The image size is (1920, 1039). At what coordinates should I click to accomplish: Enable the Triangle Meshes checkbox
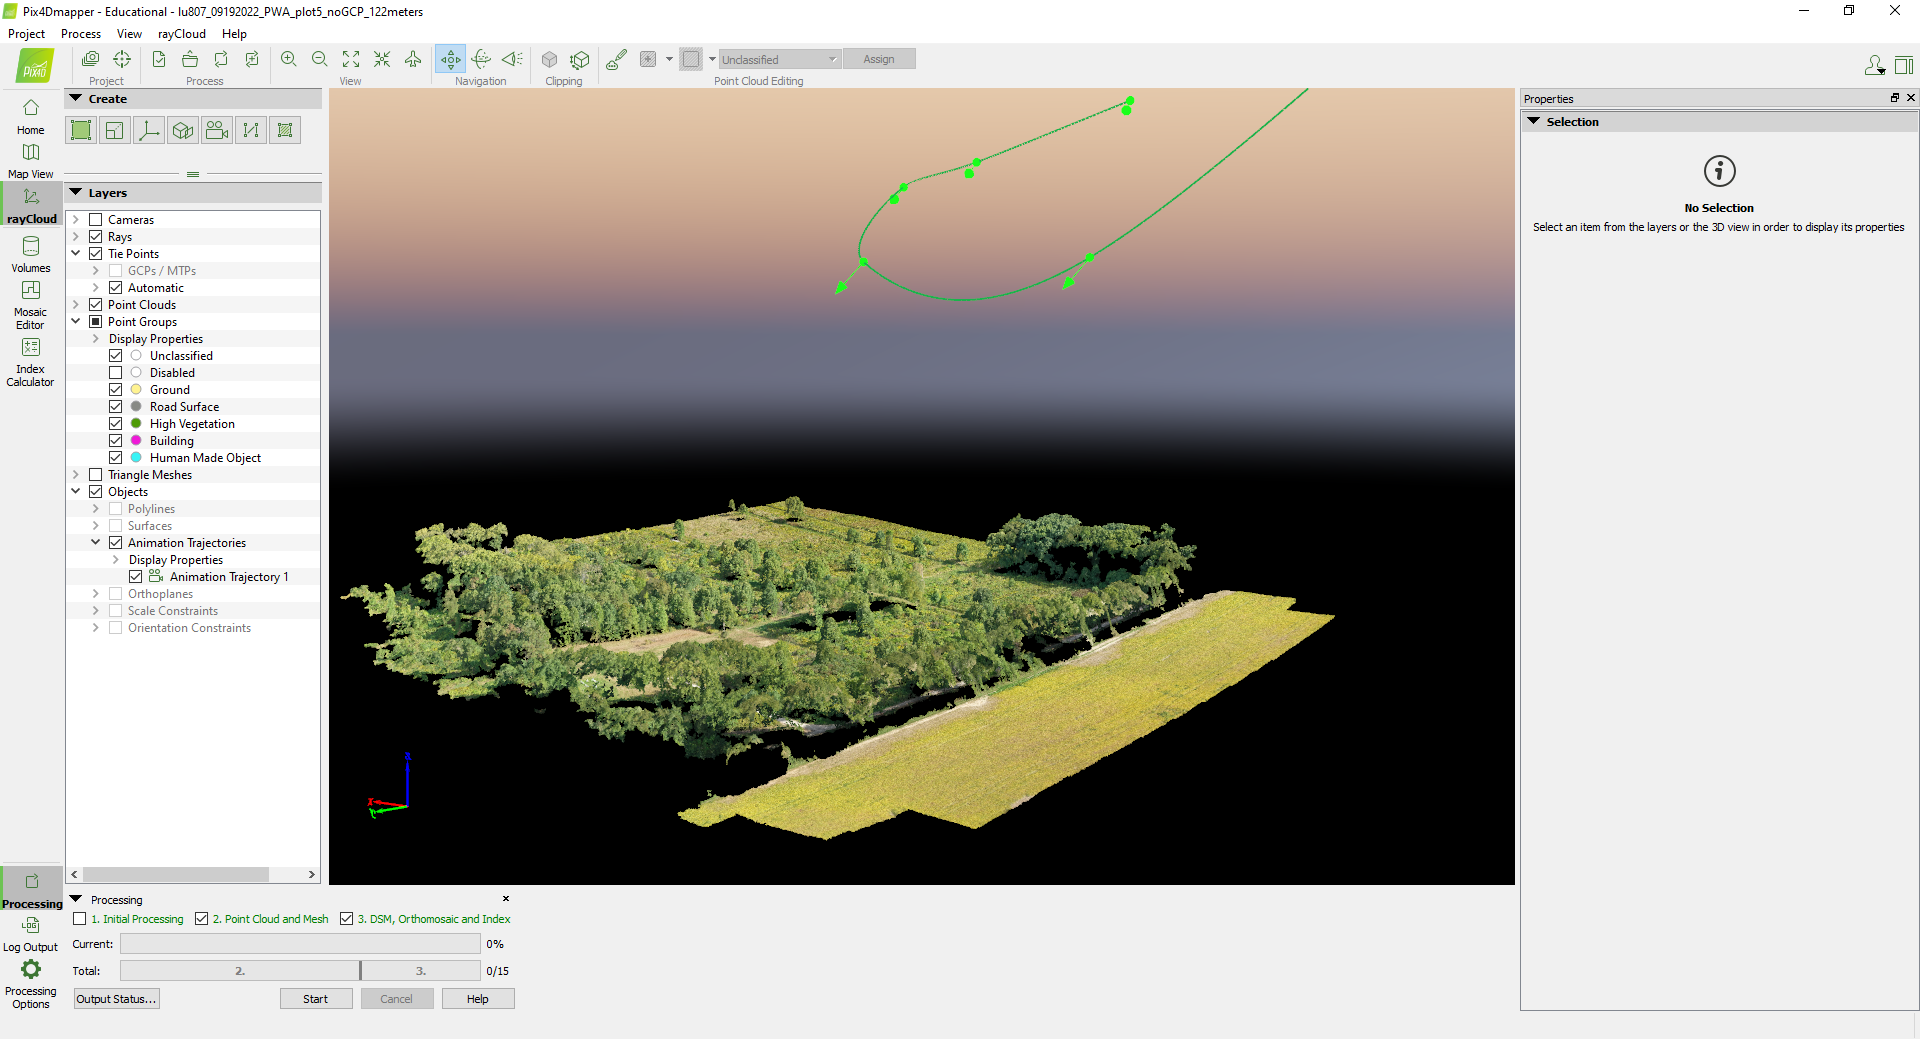click(96, 475)
